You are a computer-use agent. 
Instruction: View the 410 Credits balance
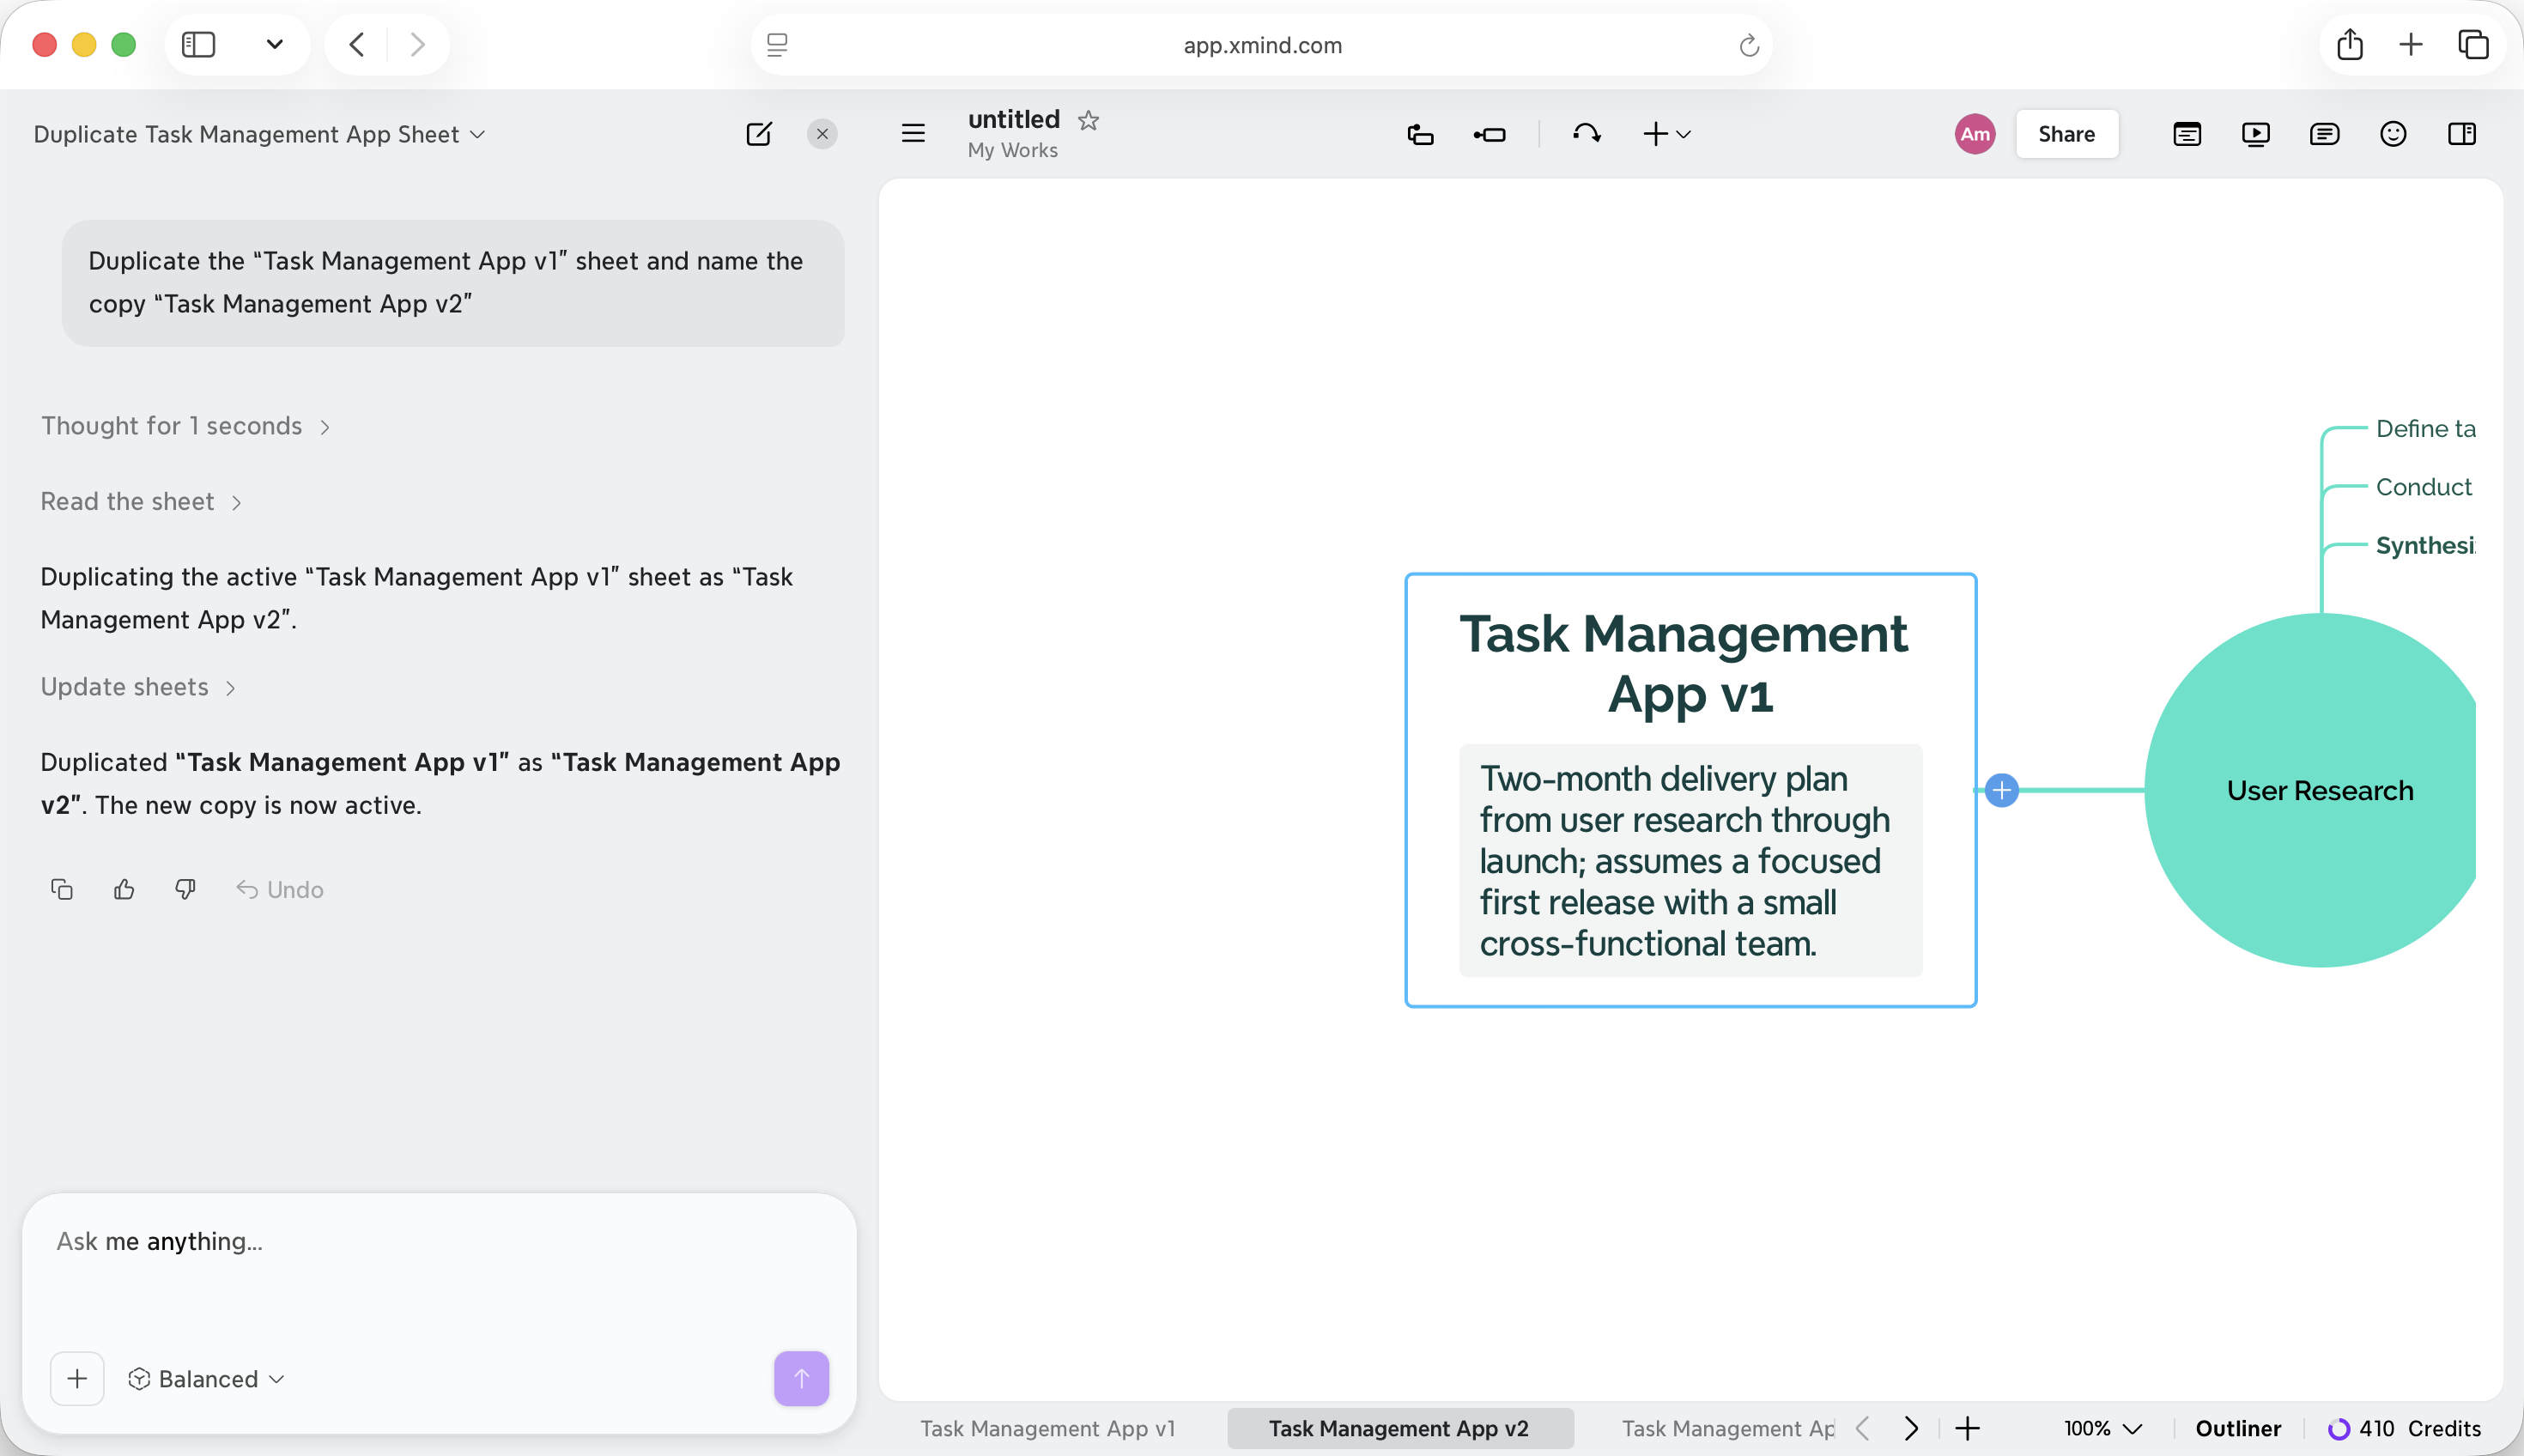(x=2404, y=1428)
